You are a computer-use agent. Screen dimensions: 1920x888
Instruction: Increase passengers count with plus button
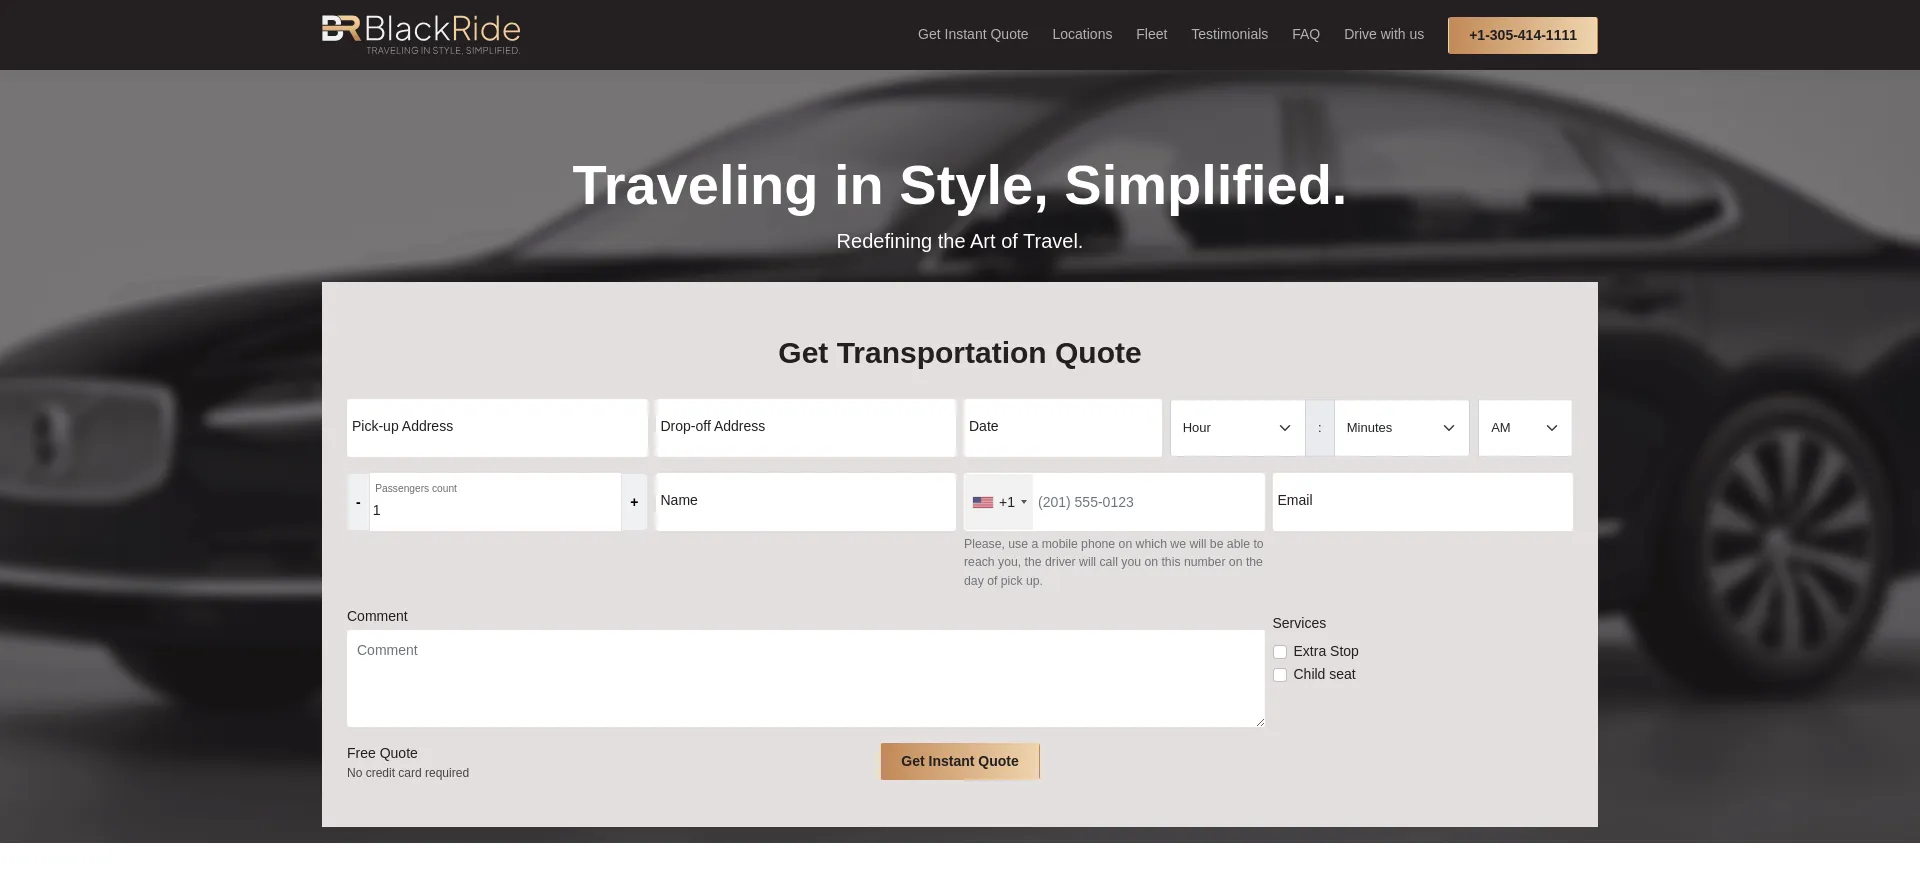click(x=634, y=502)
